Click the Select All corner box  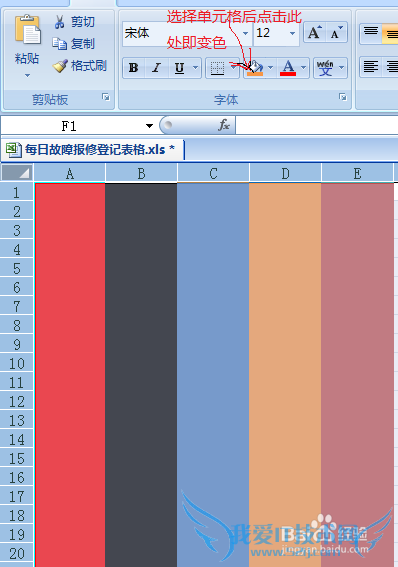pos(17,173)
